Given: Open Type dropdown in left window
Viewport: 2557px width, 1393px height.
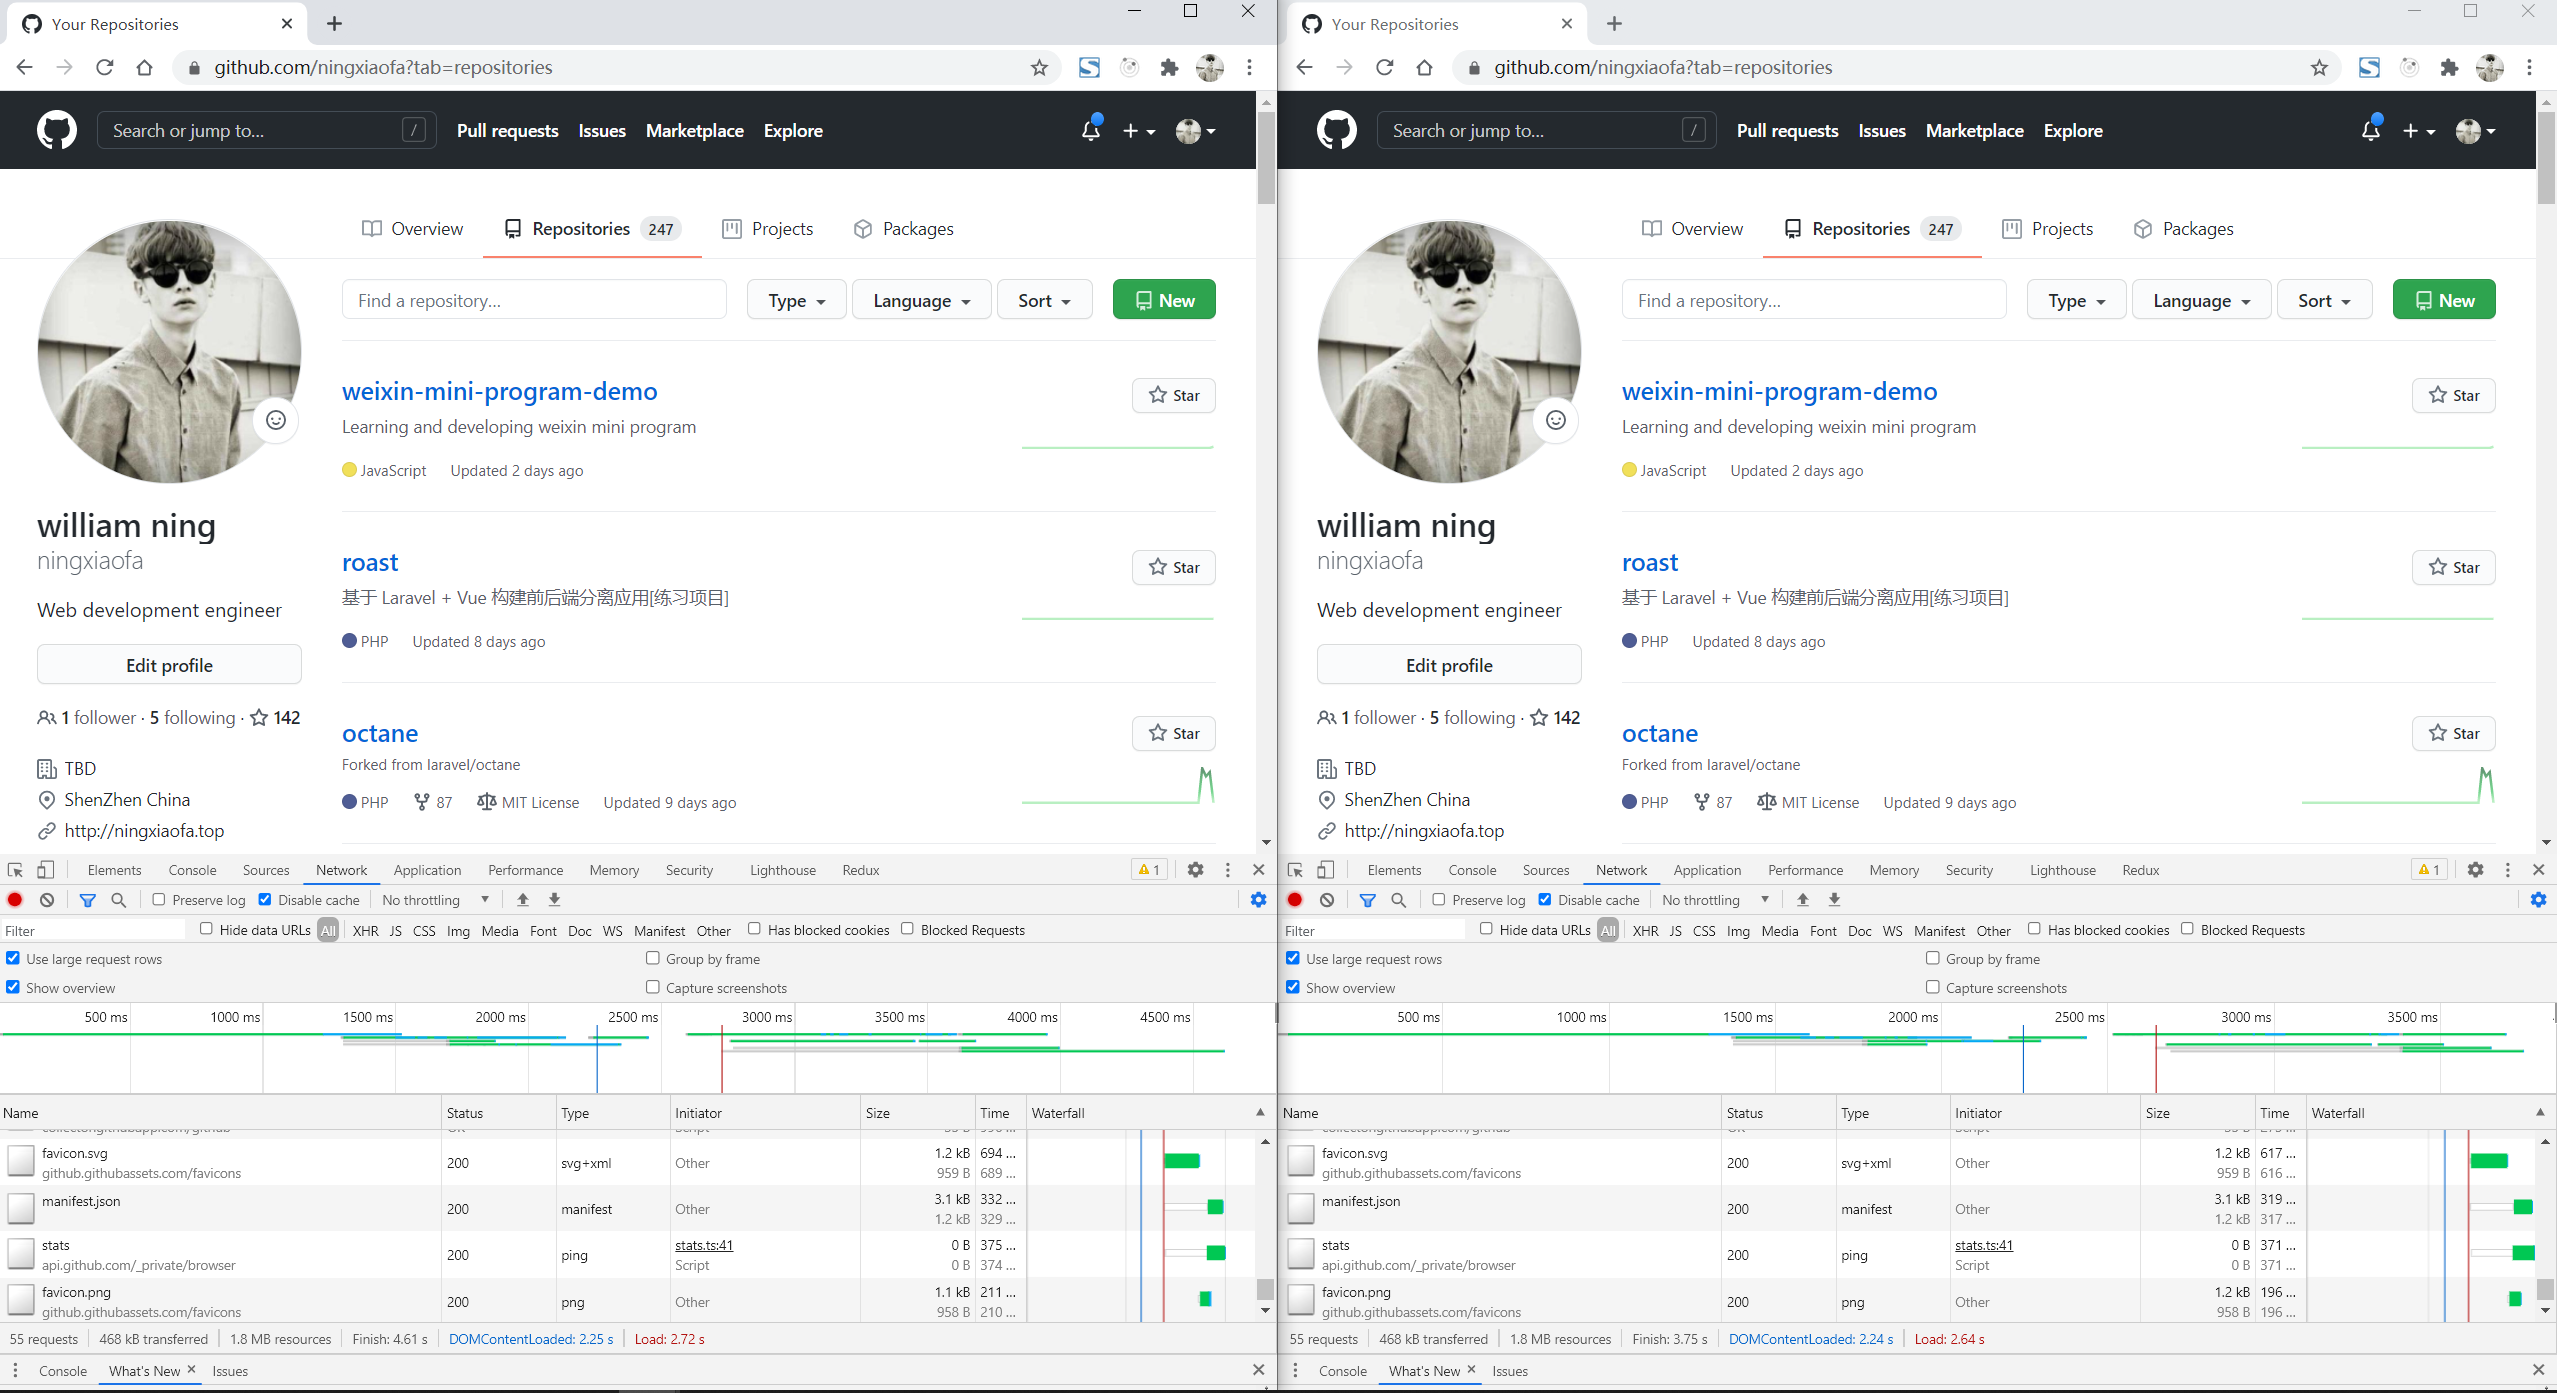Looking at the screenshot, I should coord(796,300).
